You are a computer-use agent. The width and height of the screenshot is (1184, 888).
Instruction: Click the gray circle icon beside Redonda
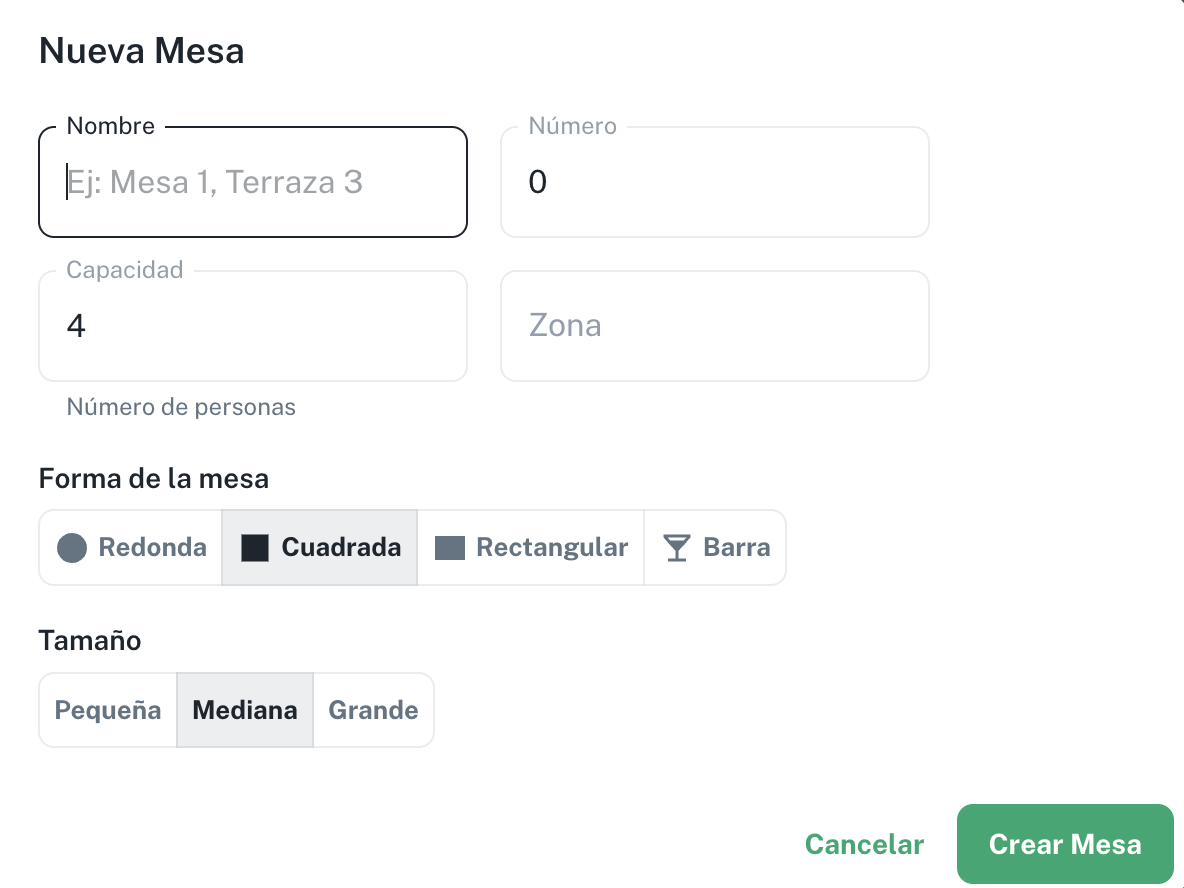pos(72,548)
